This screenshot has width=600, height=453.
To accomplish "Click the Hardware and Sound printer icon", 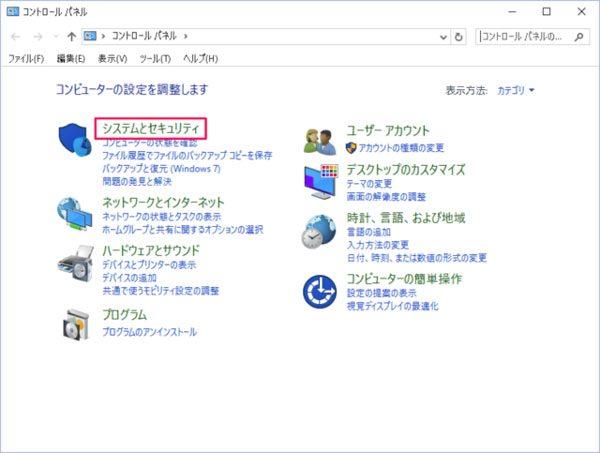I will click(x=76, y=266).
